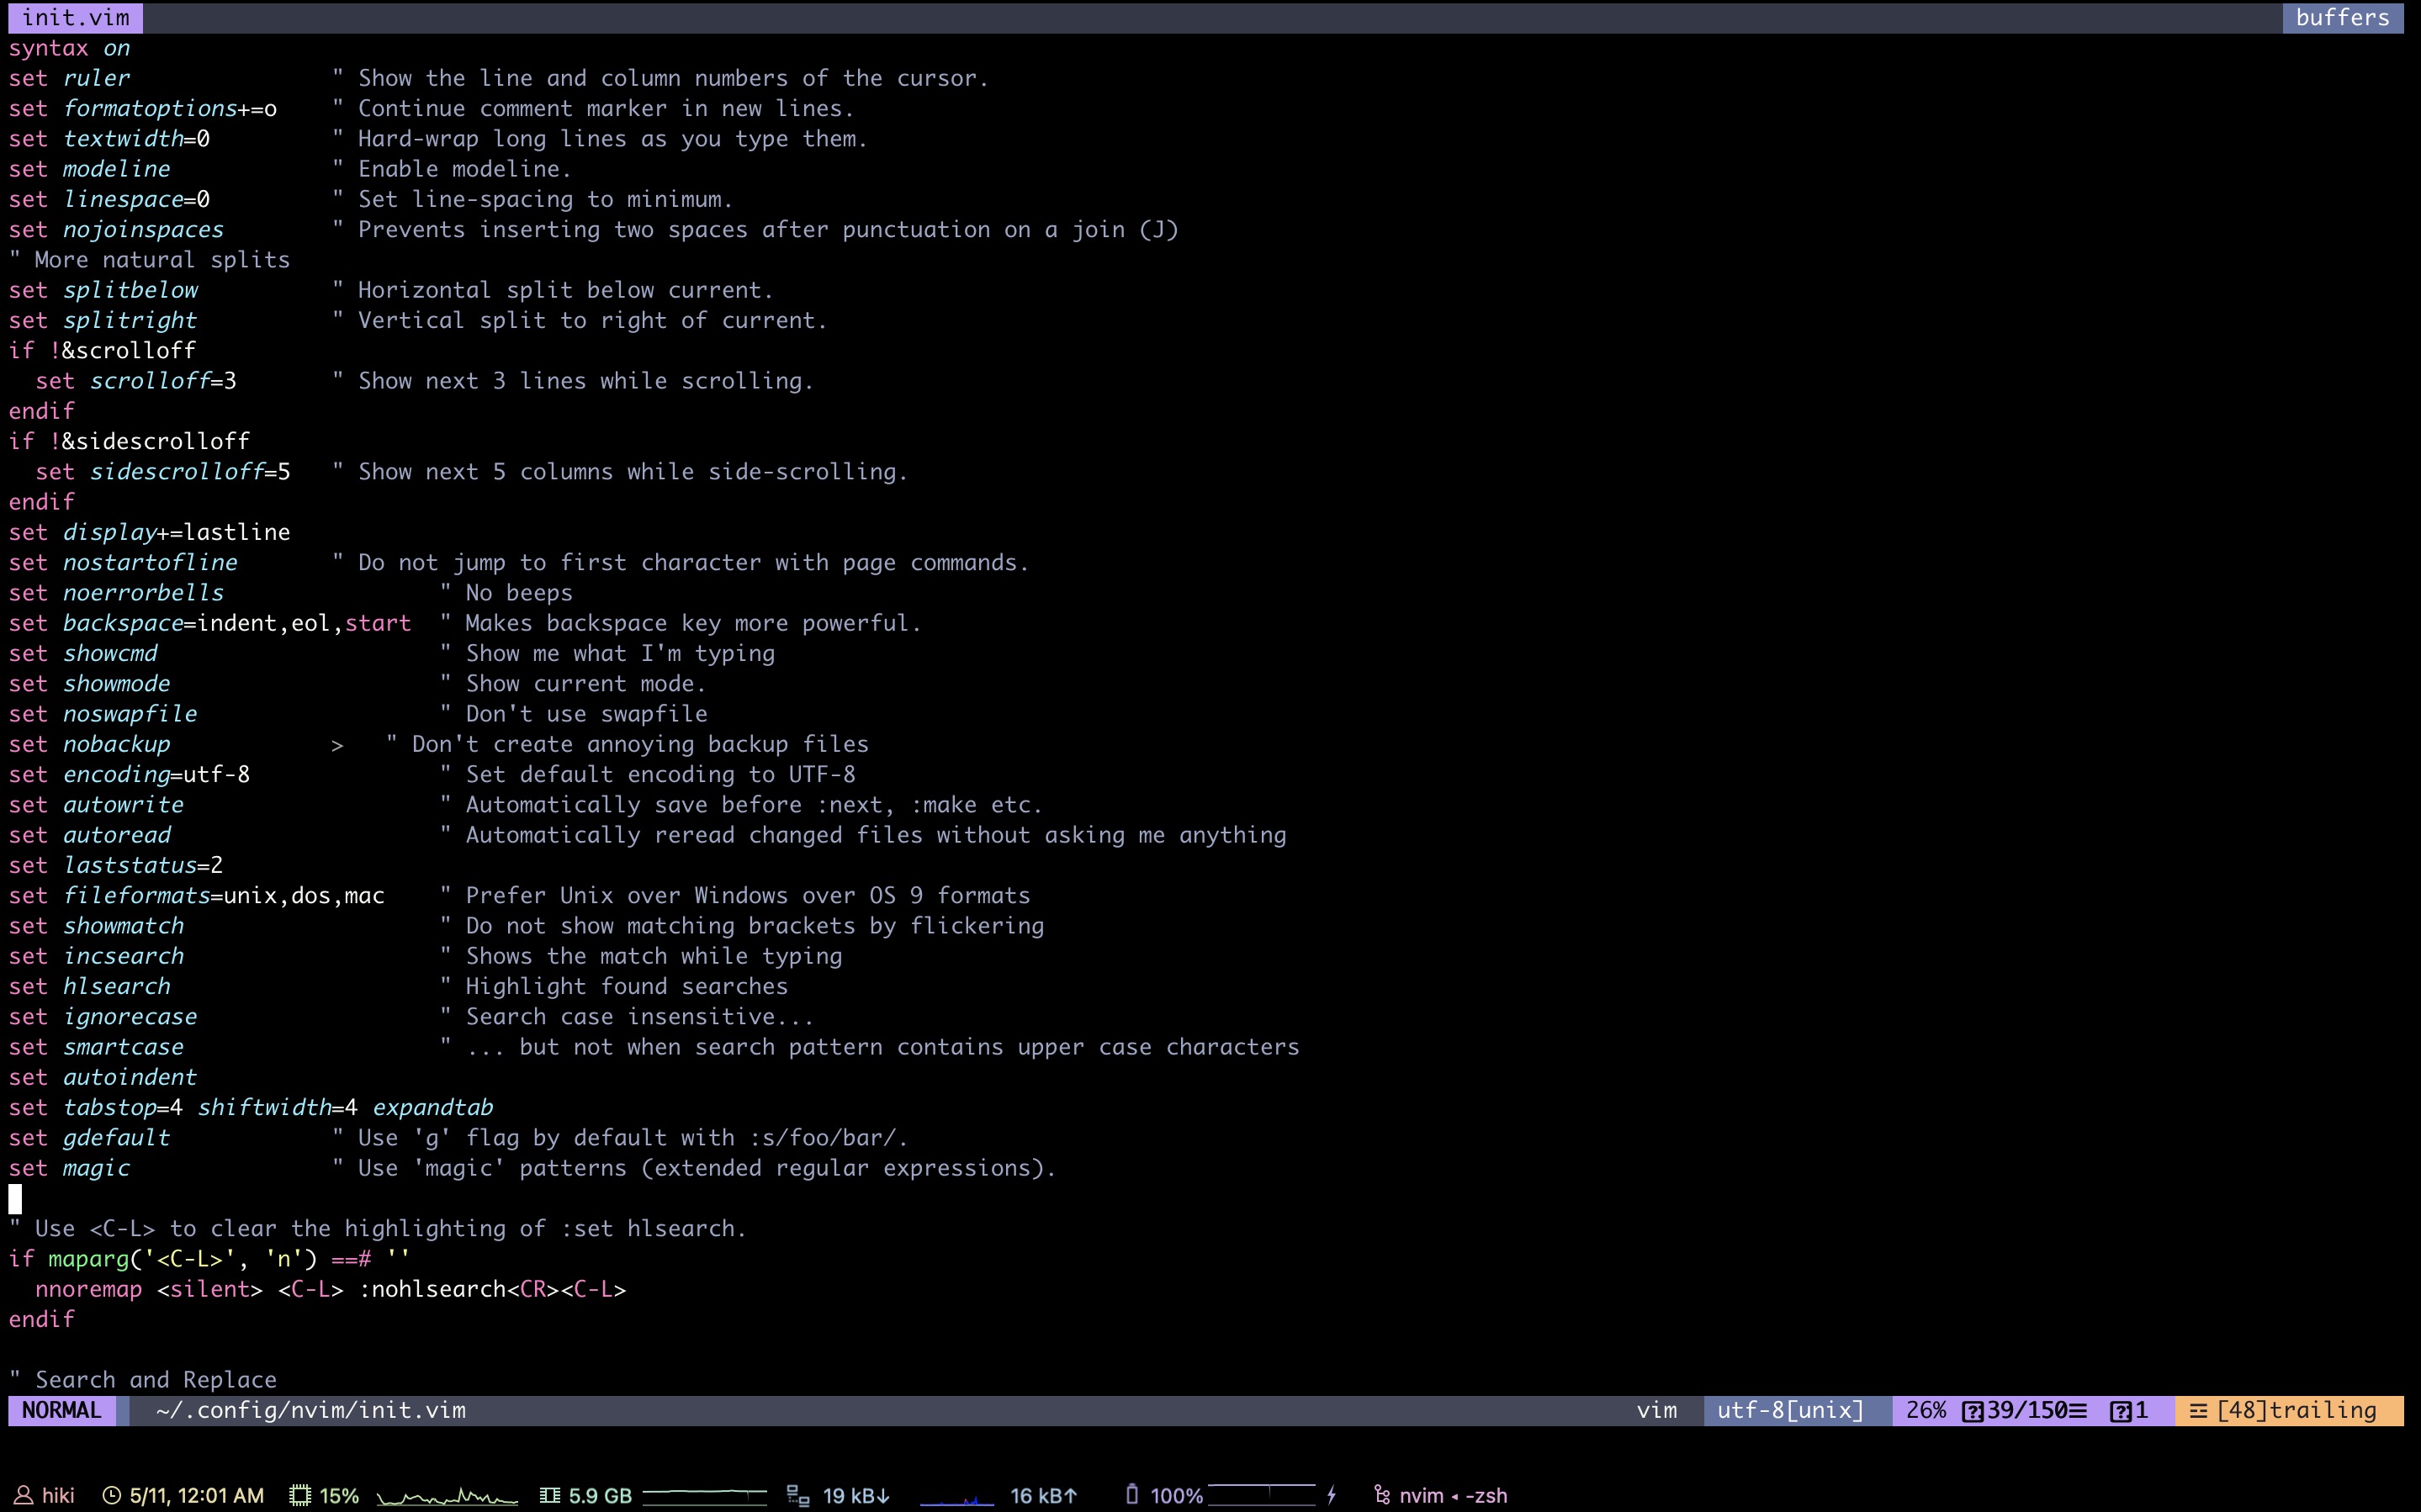Click the ~/.config/nvim/init.vim file path
Viewport: 2421px width, 1512px height.
click(311, 1410)
